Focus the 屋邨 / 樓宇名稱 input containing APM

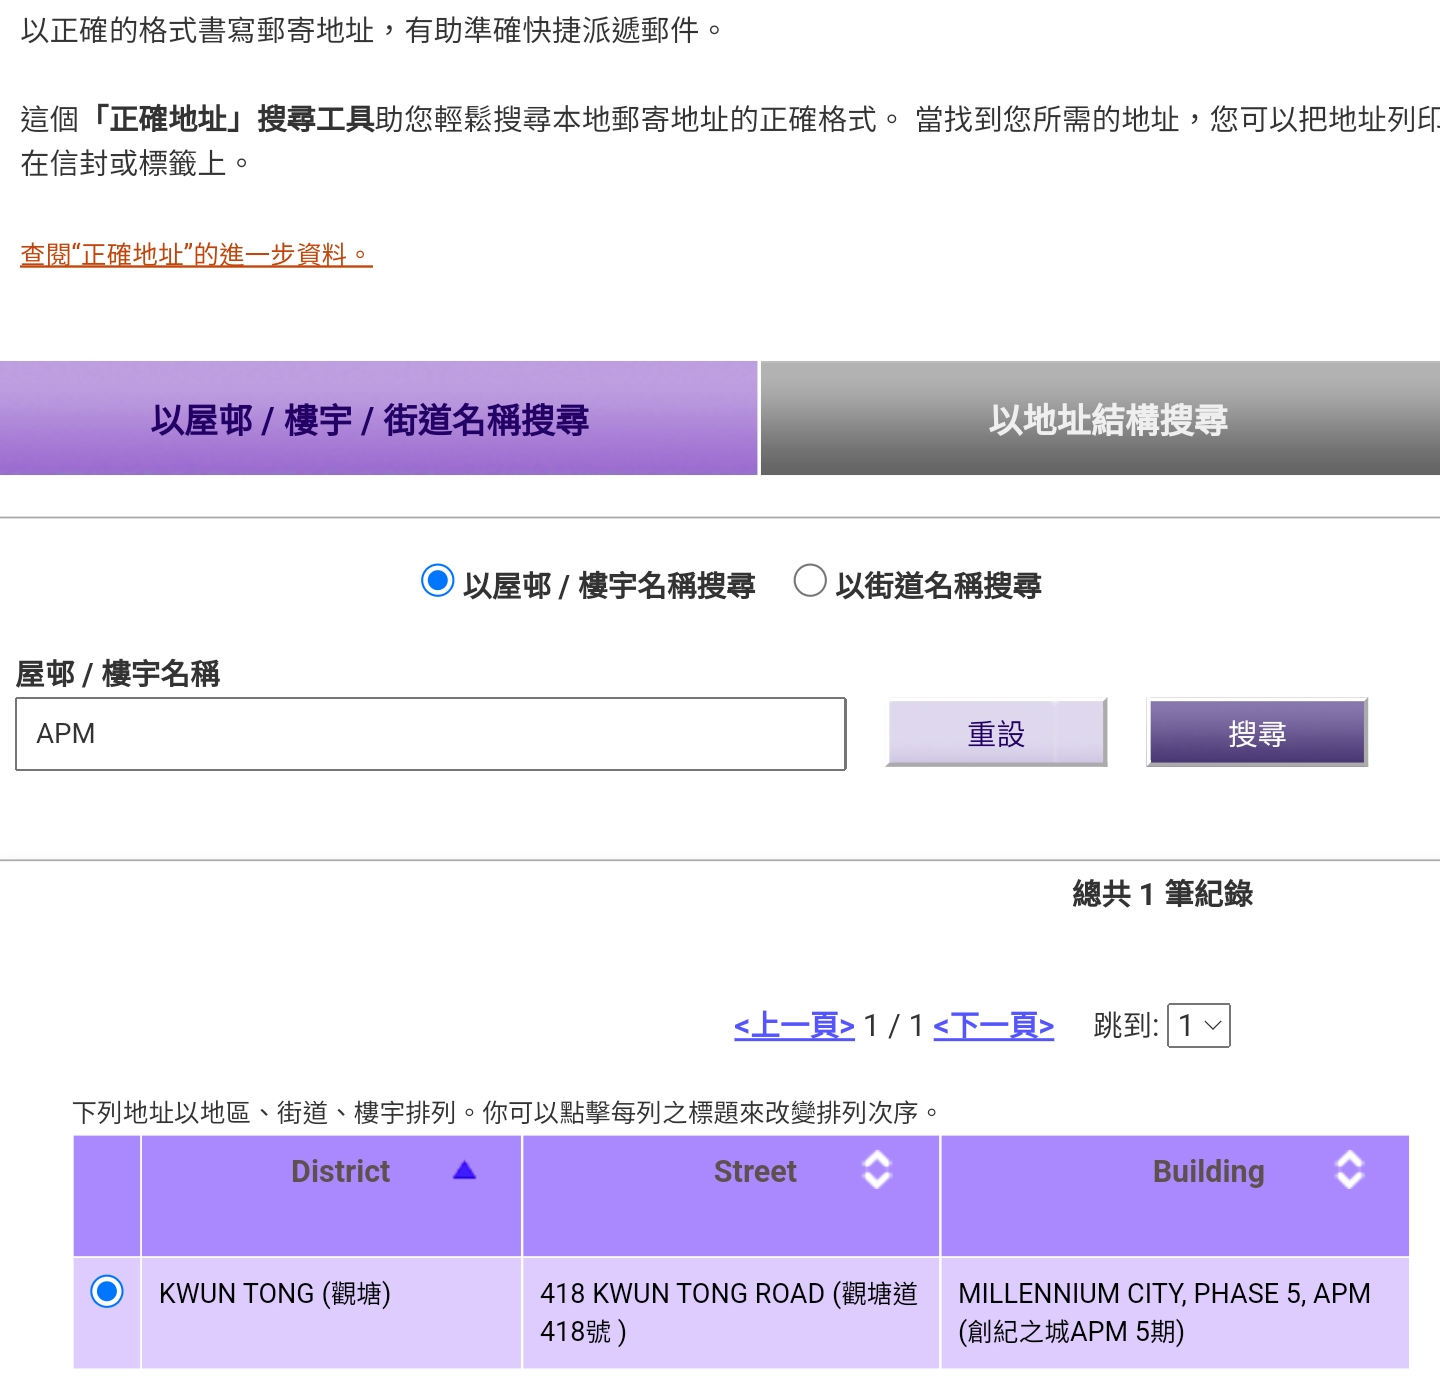pyautogui.click(x=431, y=734)
